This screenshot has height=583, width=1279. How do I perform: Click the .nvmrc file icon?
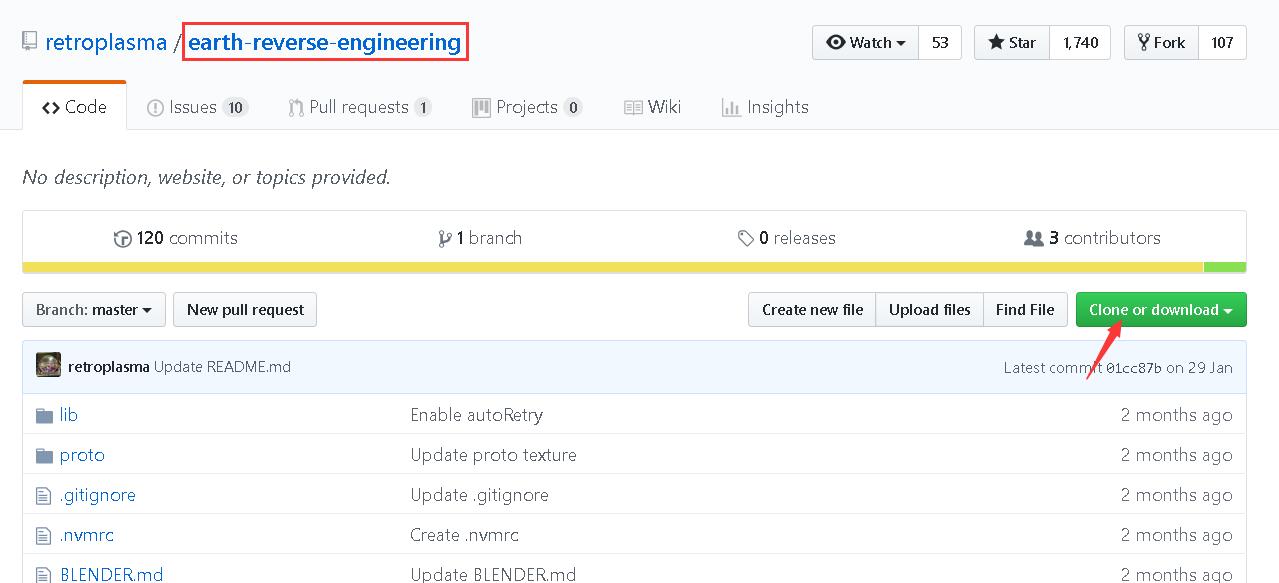point(44,535)
